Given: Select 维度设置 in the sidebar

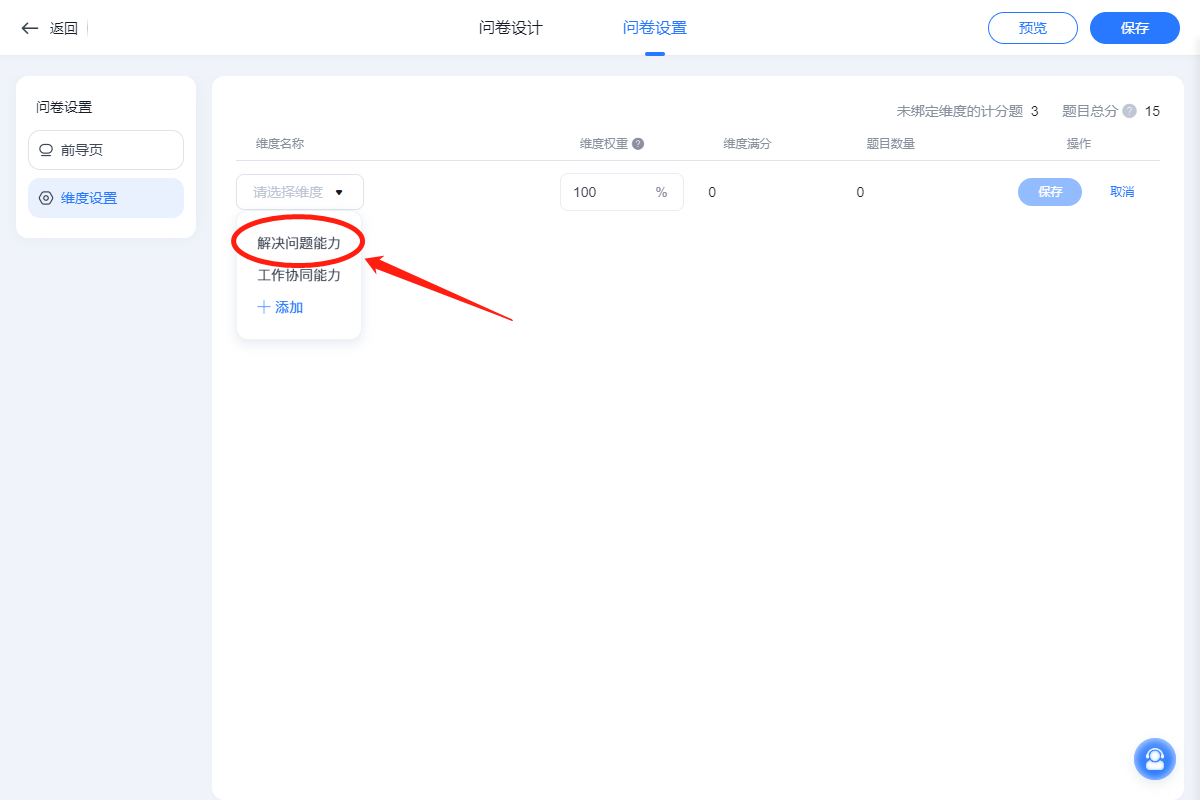Looking at the screenshot, I should pos(105,198).
